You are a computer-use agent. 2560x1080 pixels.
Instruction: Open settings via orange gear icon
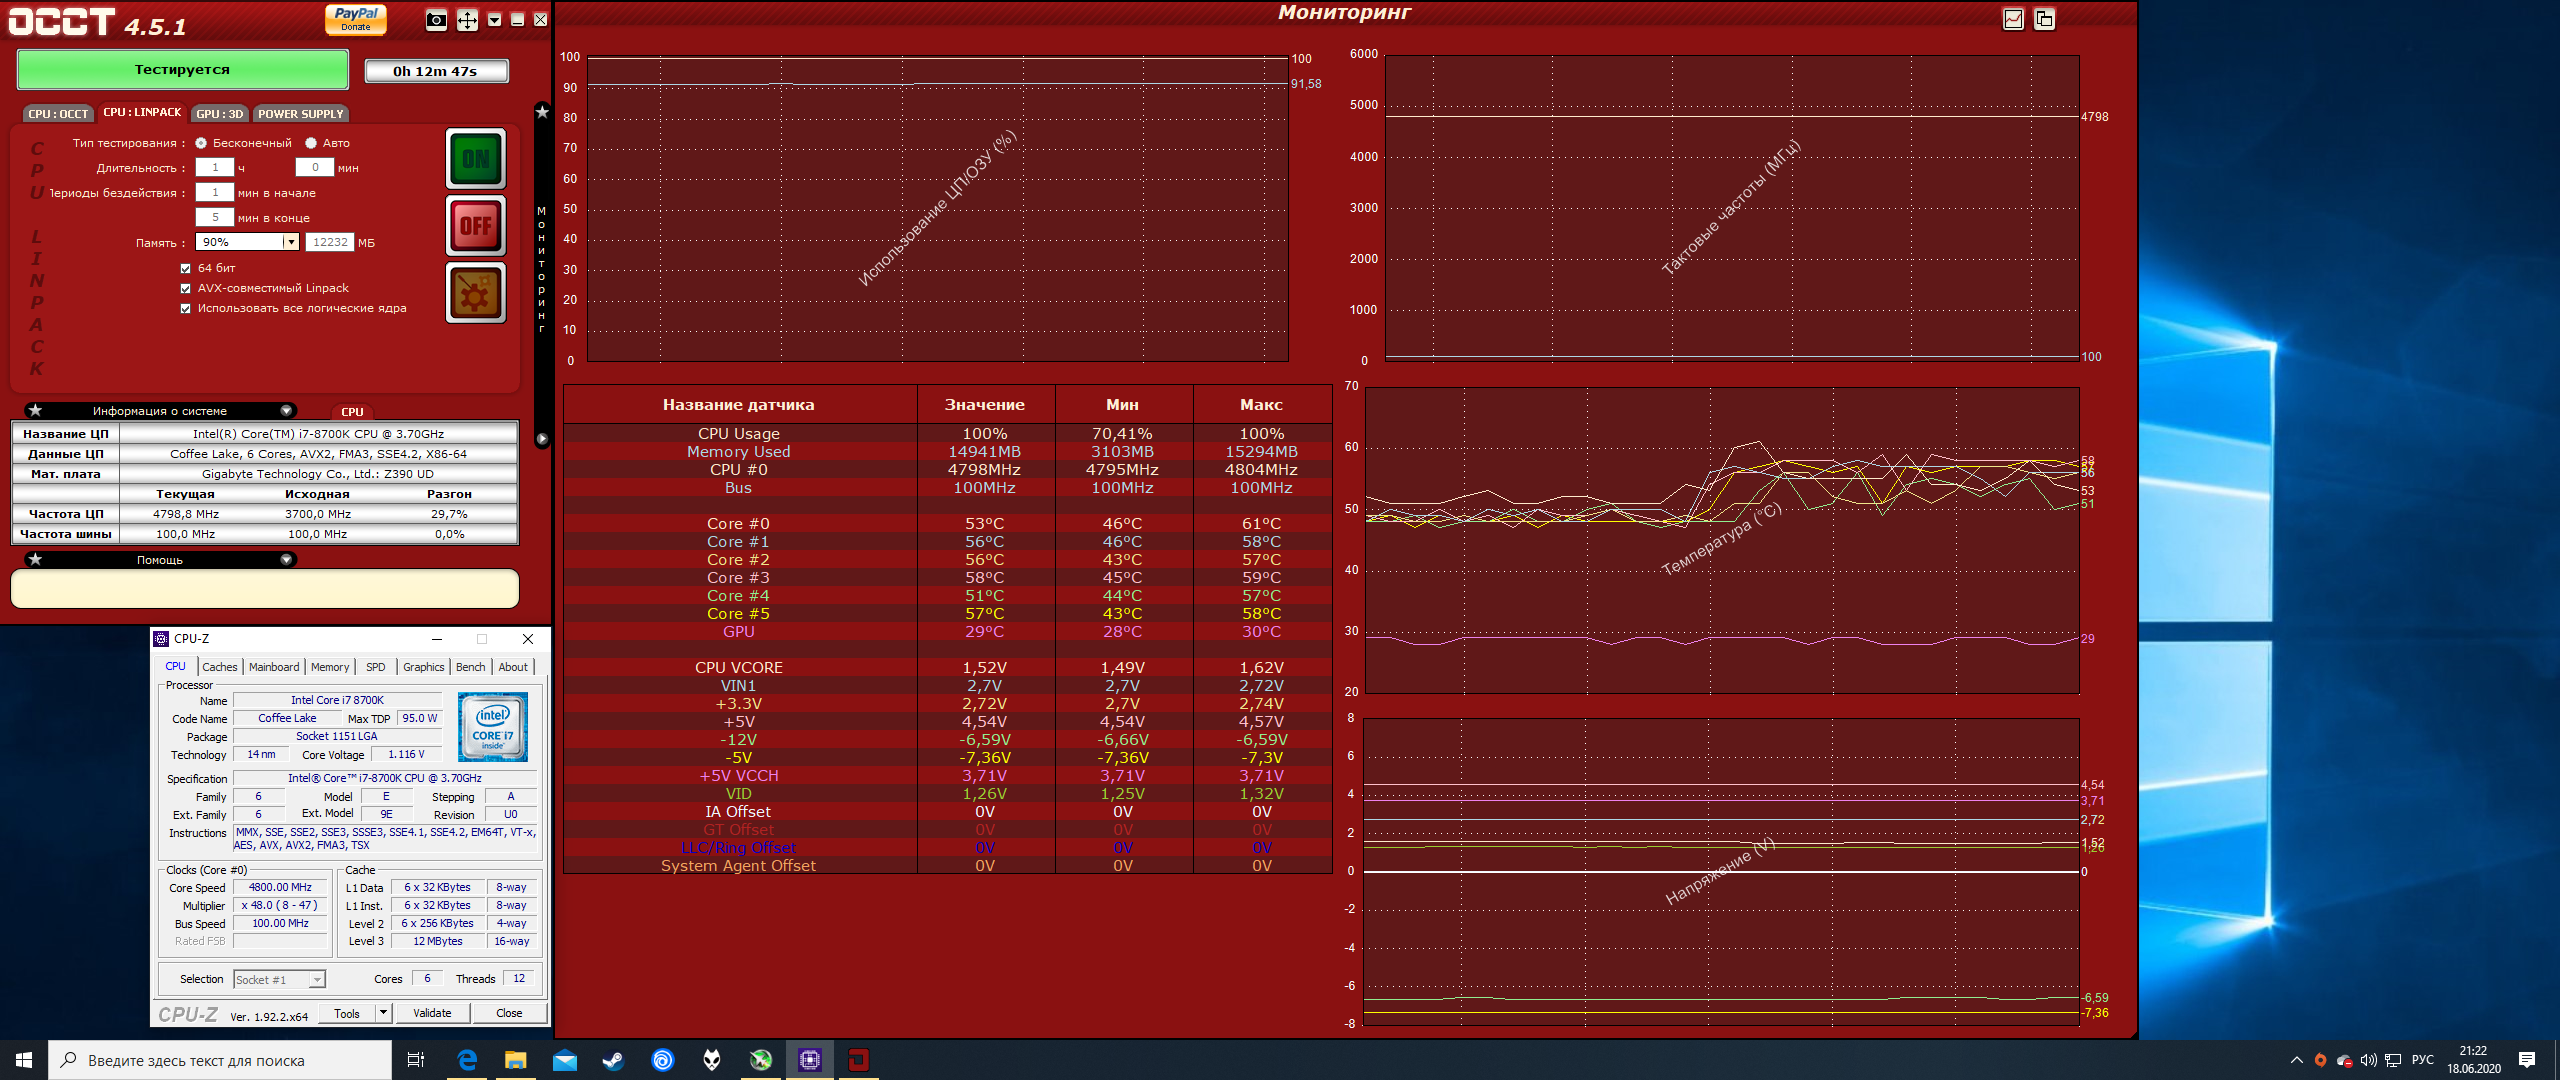(476, 293)
